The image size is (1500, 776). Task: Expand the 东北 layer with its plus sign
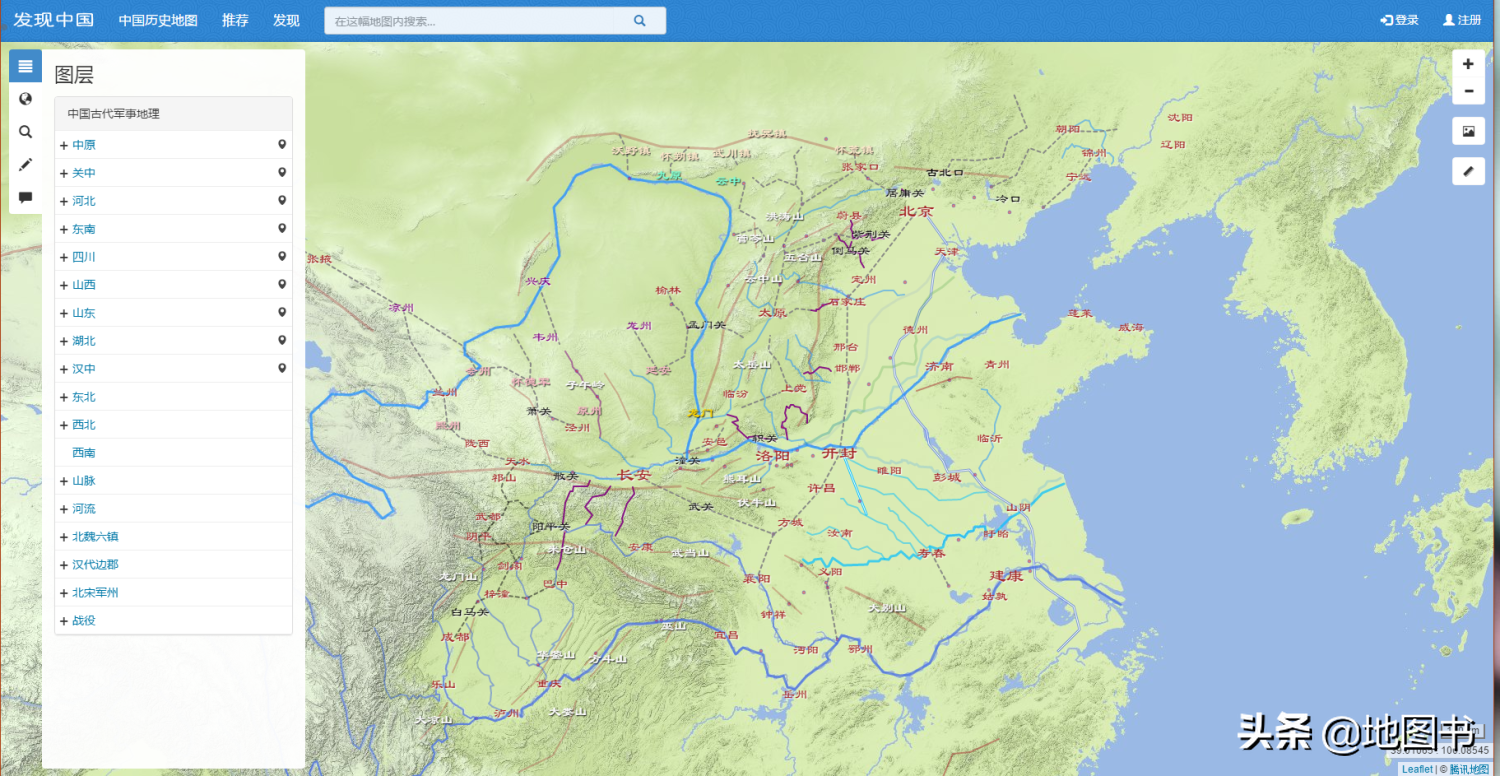[64, 397]
